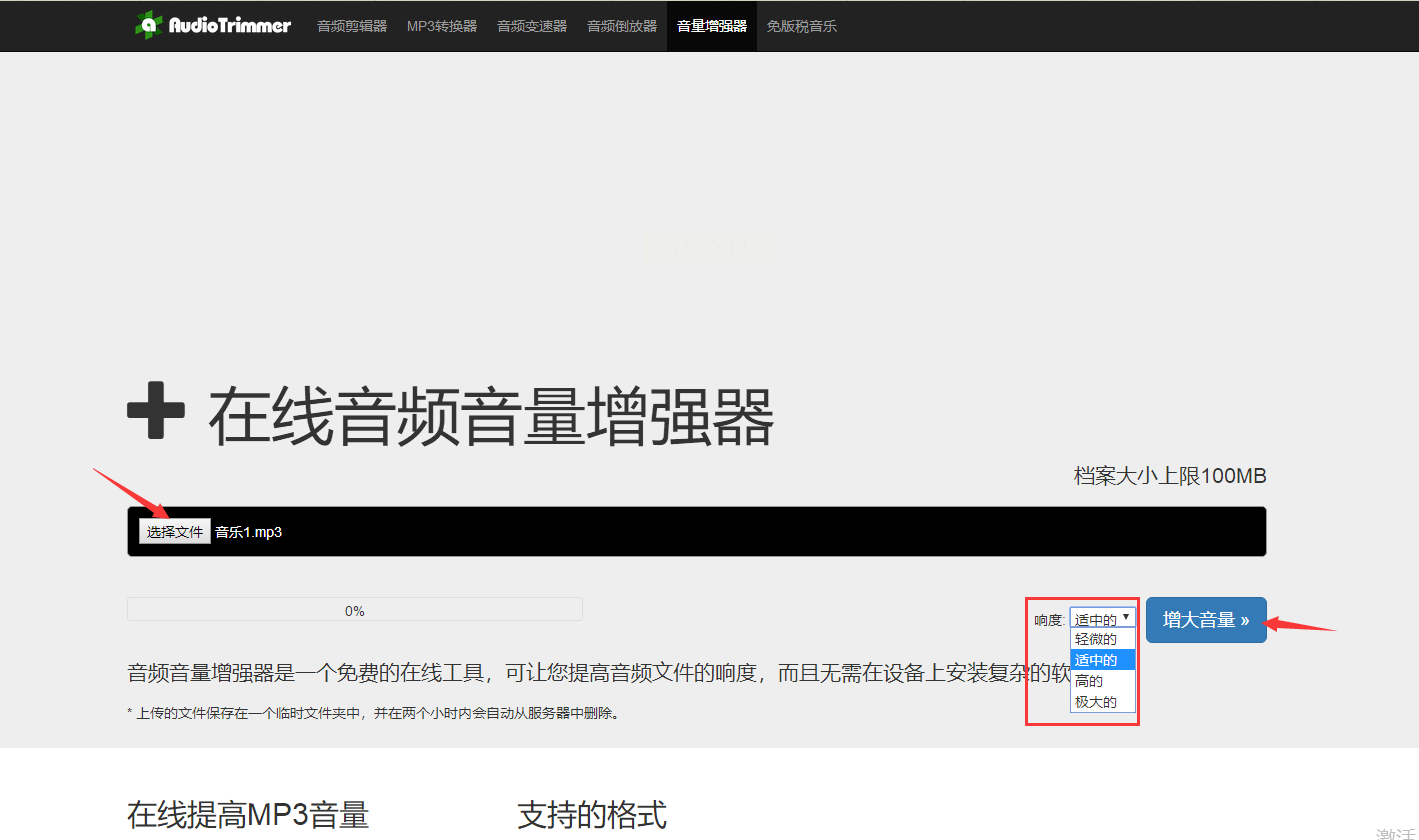This screenshot has height=840, width=1419.
Task: Collapse the 响度 loudness dropdown
Action: 1103,619
